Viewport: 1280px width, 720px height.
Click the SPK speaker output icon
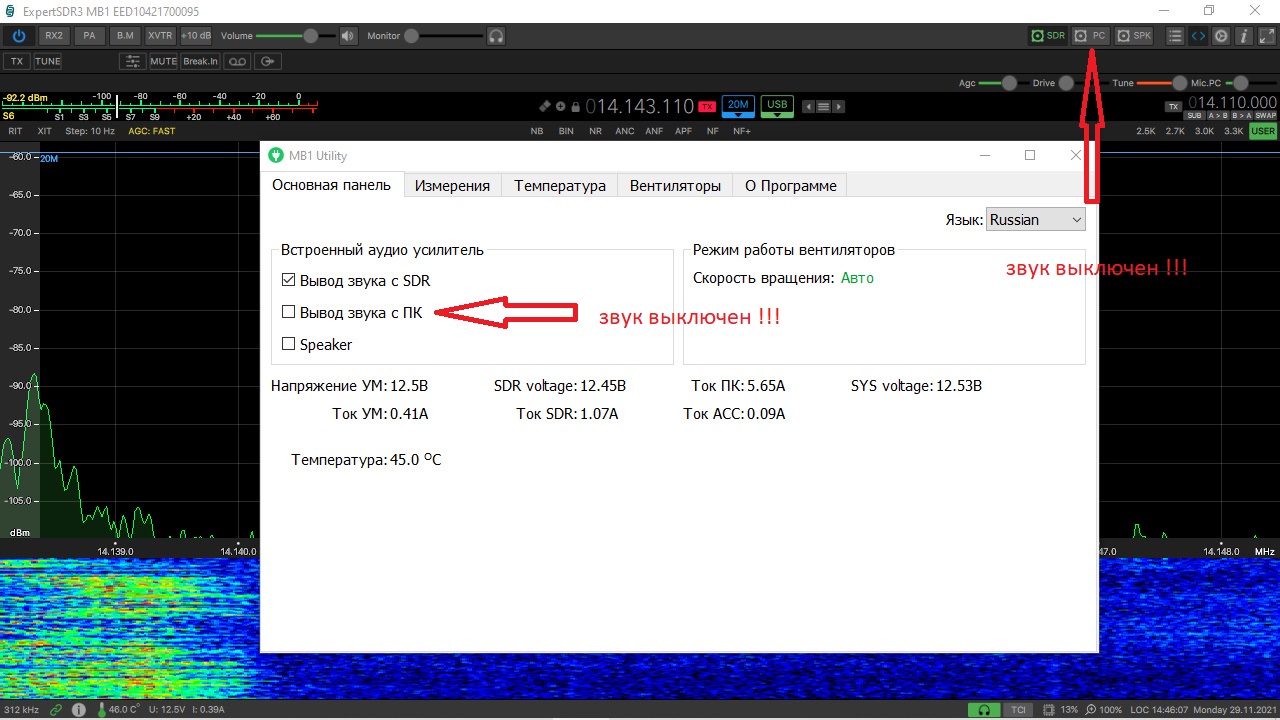point(1133,35)
